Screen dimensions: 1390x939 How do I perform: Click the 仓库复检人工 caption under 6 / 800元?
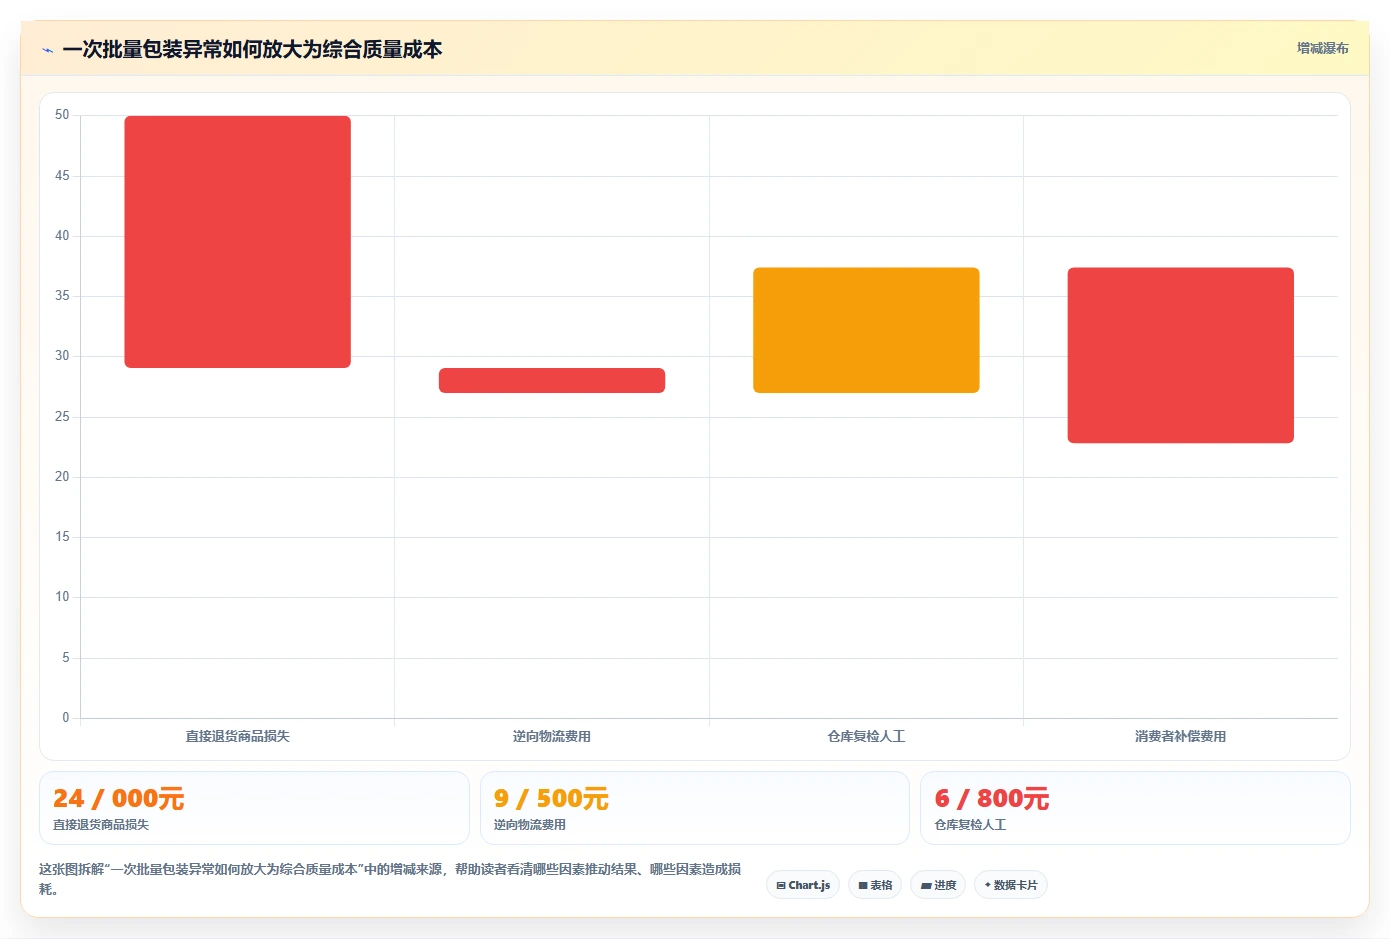970,825
